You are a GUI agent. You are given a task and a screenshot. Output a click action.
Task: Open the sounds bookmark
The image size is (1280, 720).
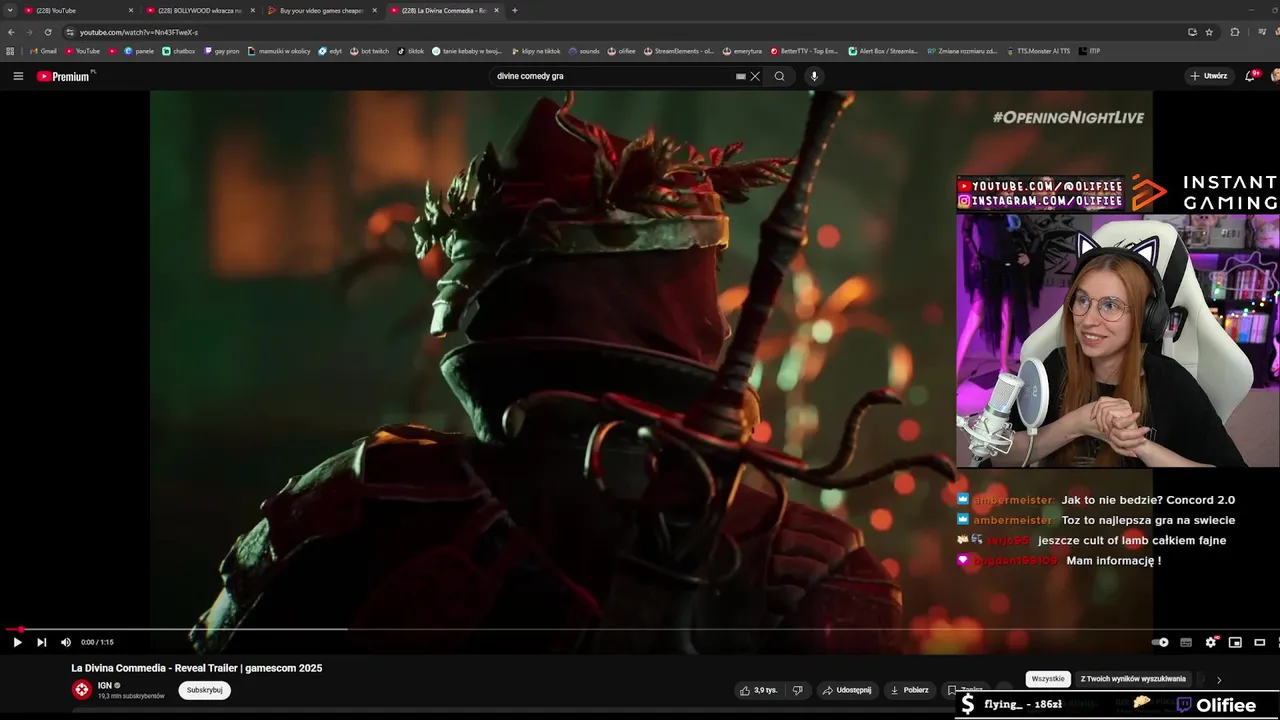click(584, 51)
